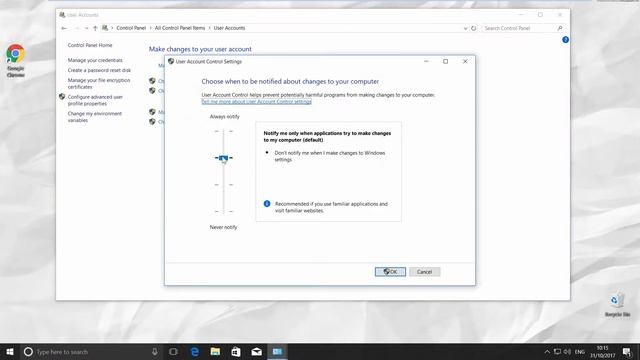This screenshot has height=360, width=640.
Task: Click User Accounts breadcrumb segment
Action: point(229,28)
